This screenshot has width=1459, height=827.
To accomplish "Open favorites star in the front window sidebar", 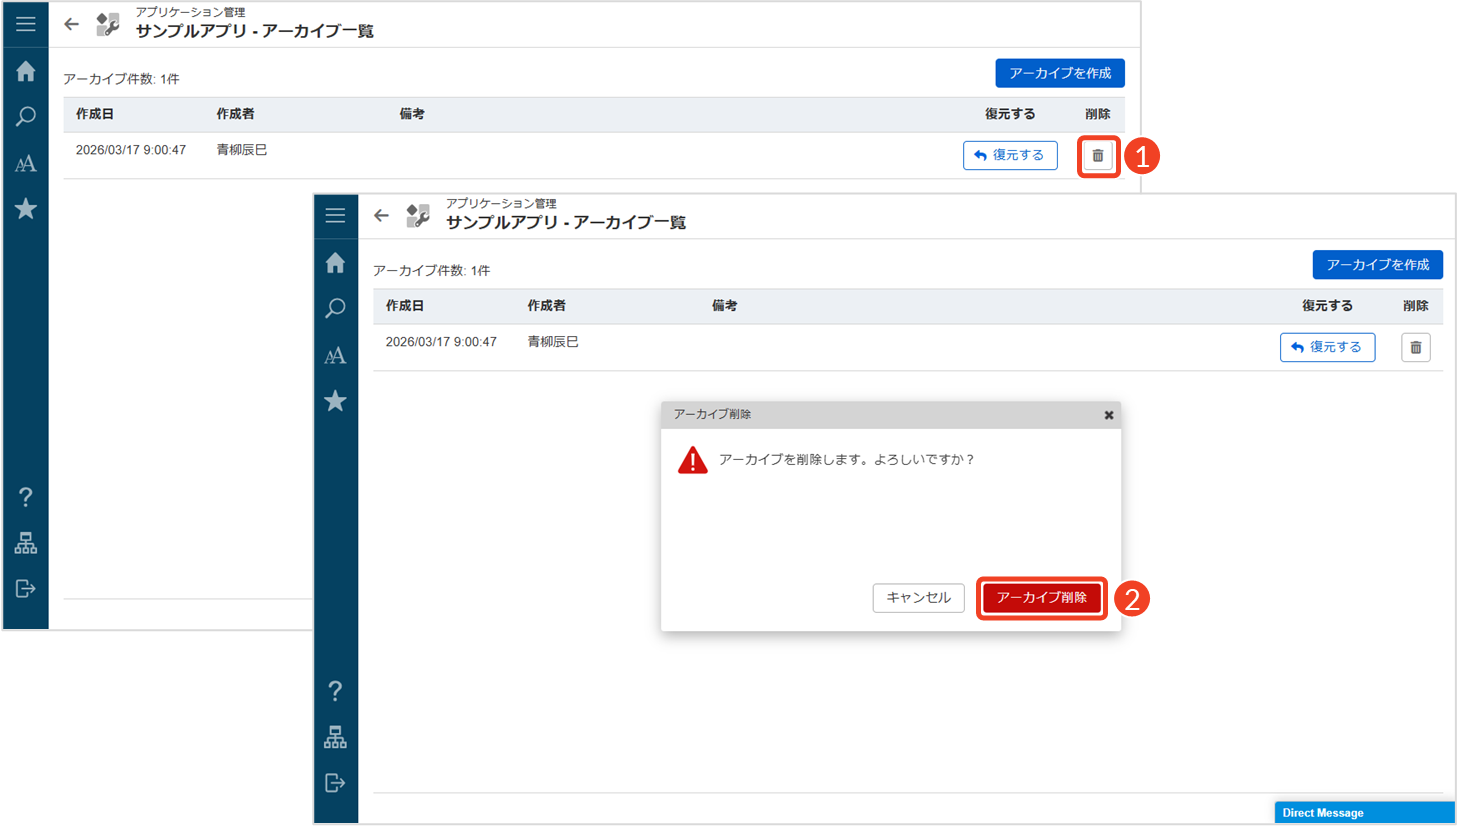I will [335, 402].
